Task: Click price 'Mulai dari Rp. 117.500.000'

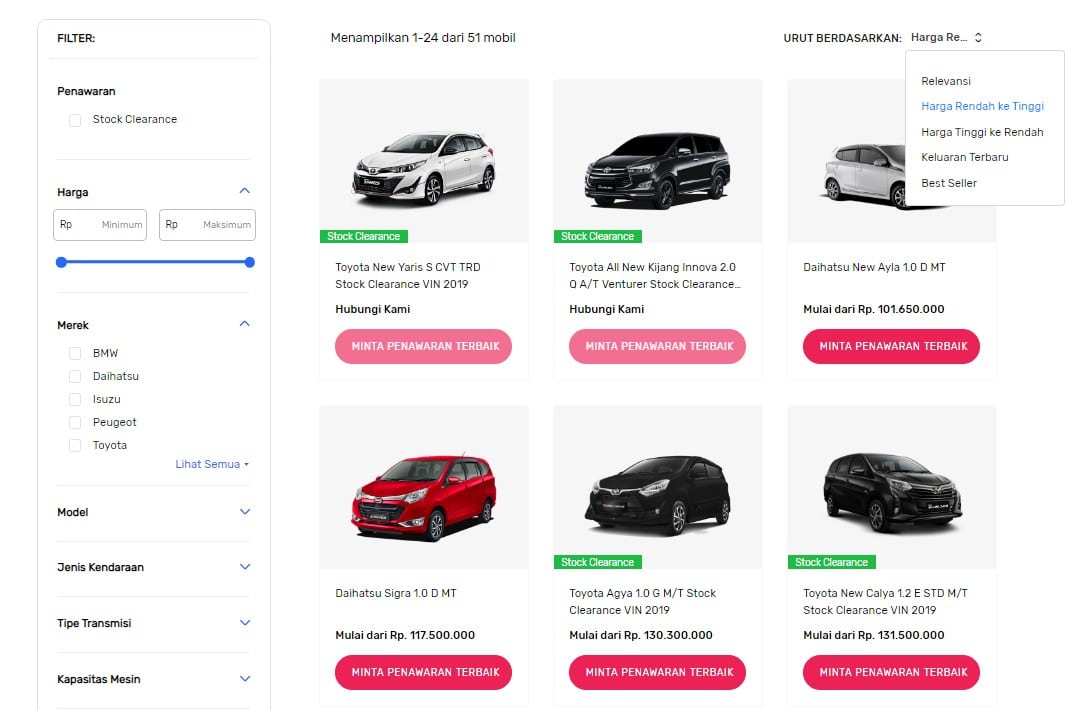Action: click(x=405, y=635)
